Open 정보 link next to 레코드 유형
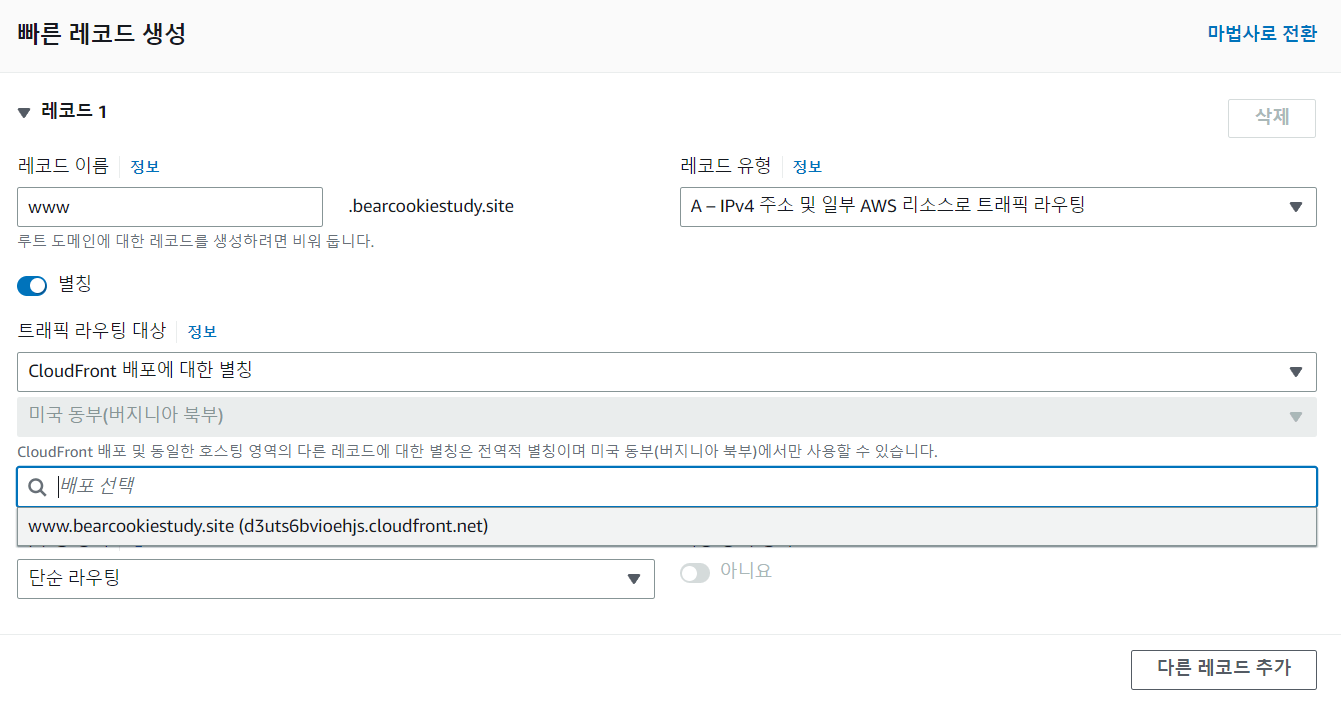Image resolution: width=1341 pixels, height=701 pixels. 807,167
